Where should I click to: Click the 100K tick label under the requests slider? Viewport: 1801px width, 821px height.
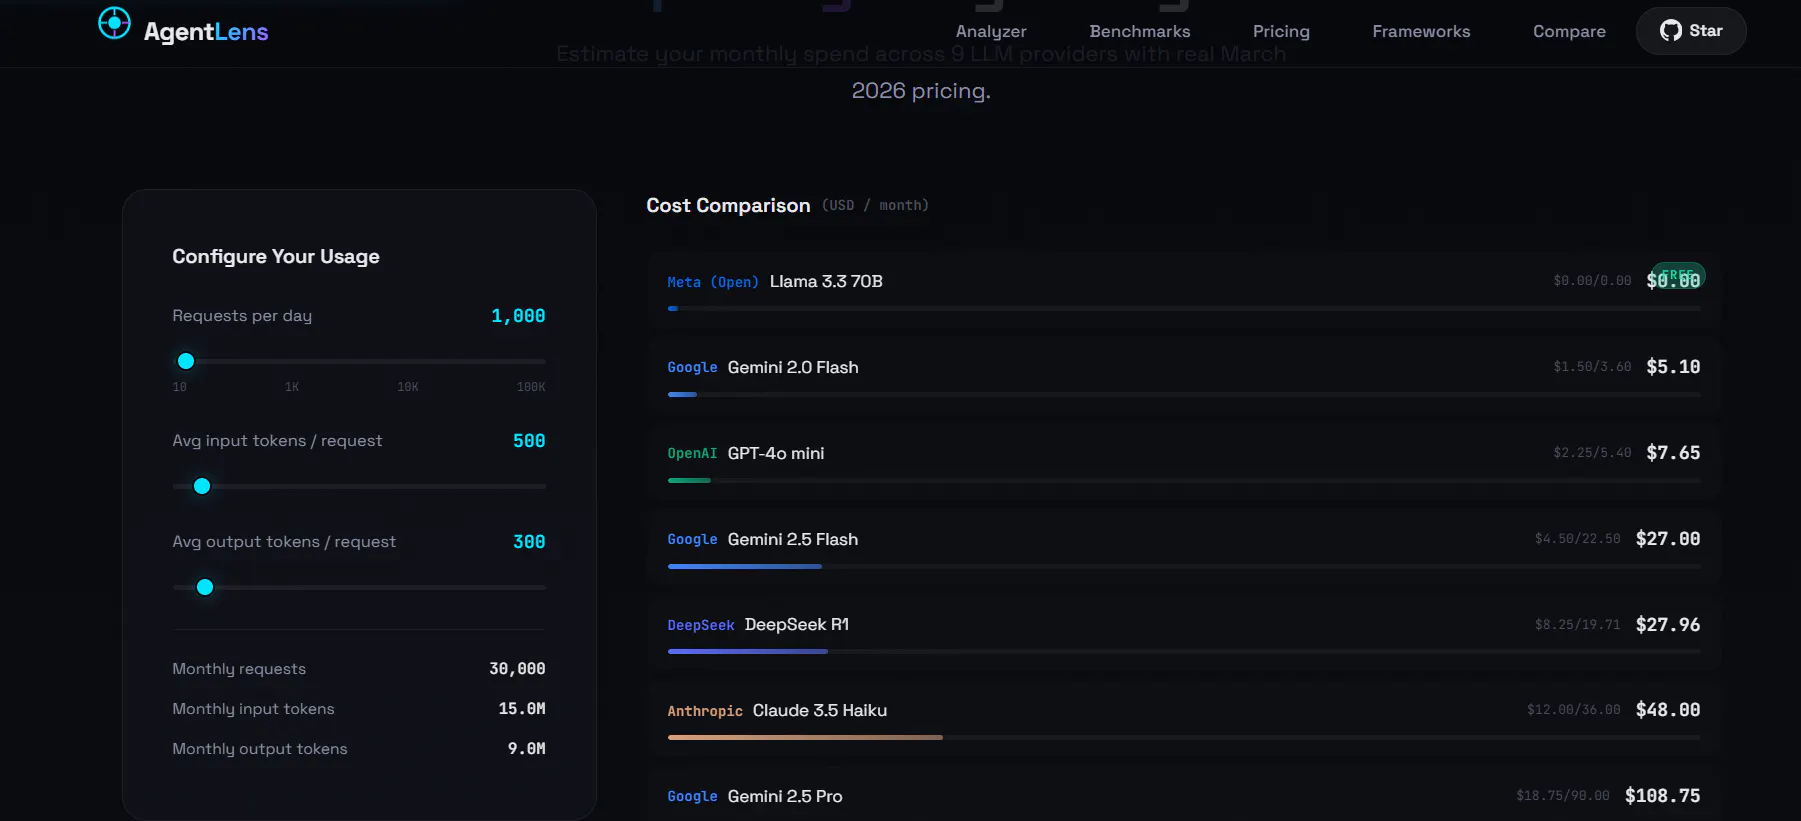tap(531, 387)
